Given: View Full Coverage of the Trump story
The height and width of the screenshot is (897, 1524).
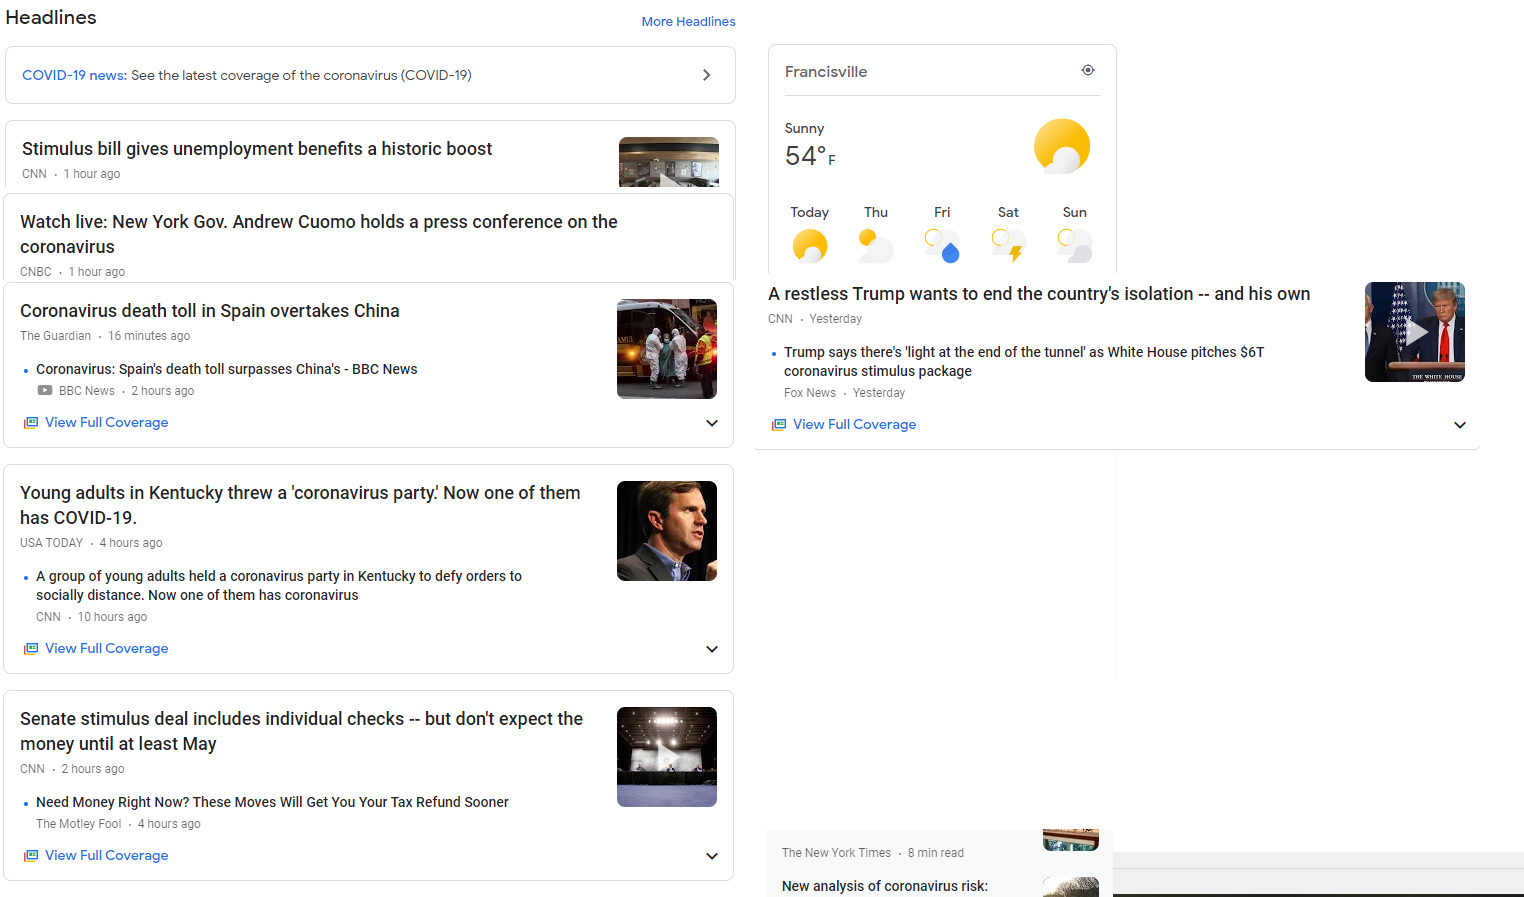Looking at the screenshot, I should click(854, 424).
